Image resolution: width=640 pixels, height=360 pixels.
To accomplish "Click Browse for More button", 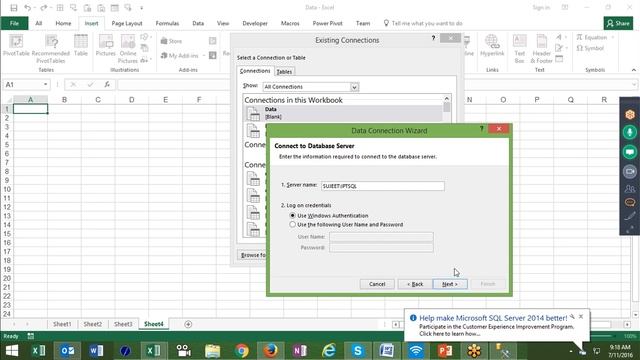I will (252, 255).
